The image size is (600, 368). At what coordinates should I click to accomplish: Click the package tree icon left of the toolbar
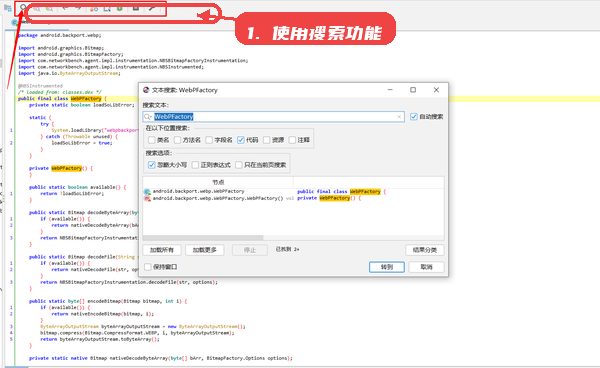[x=8, y=8]
